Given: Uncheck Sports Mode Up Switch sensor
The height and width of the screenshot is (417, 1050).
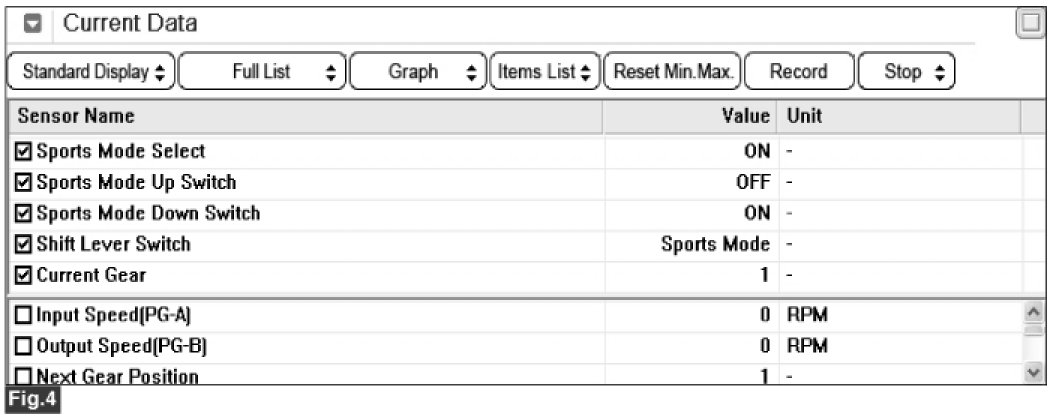Looking at the screenshot, I should point(24,183).
